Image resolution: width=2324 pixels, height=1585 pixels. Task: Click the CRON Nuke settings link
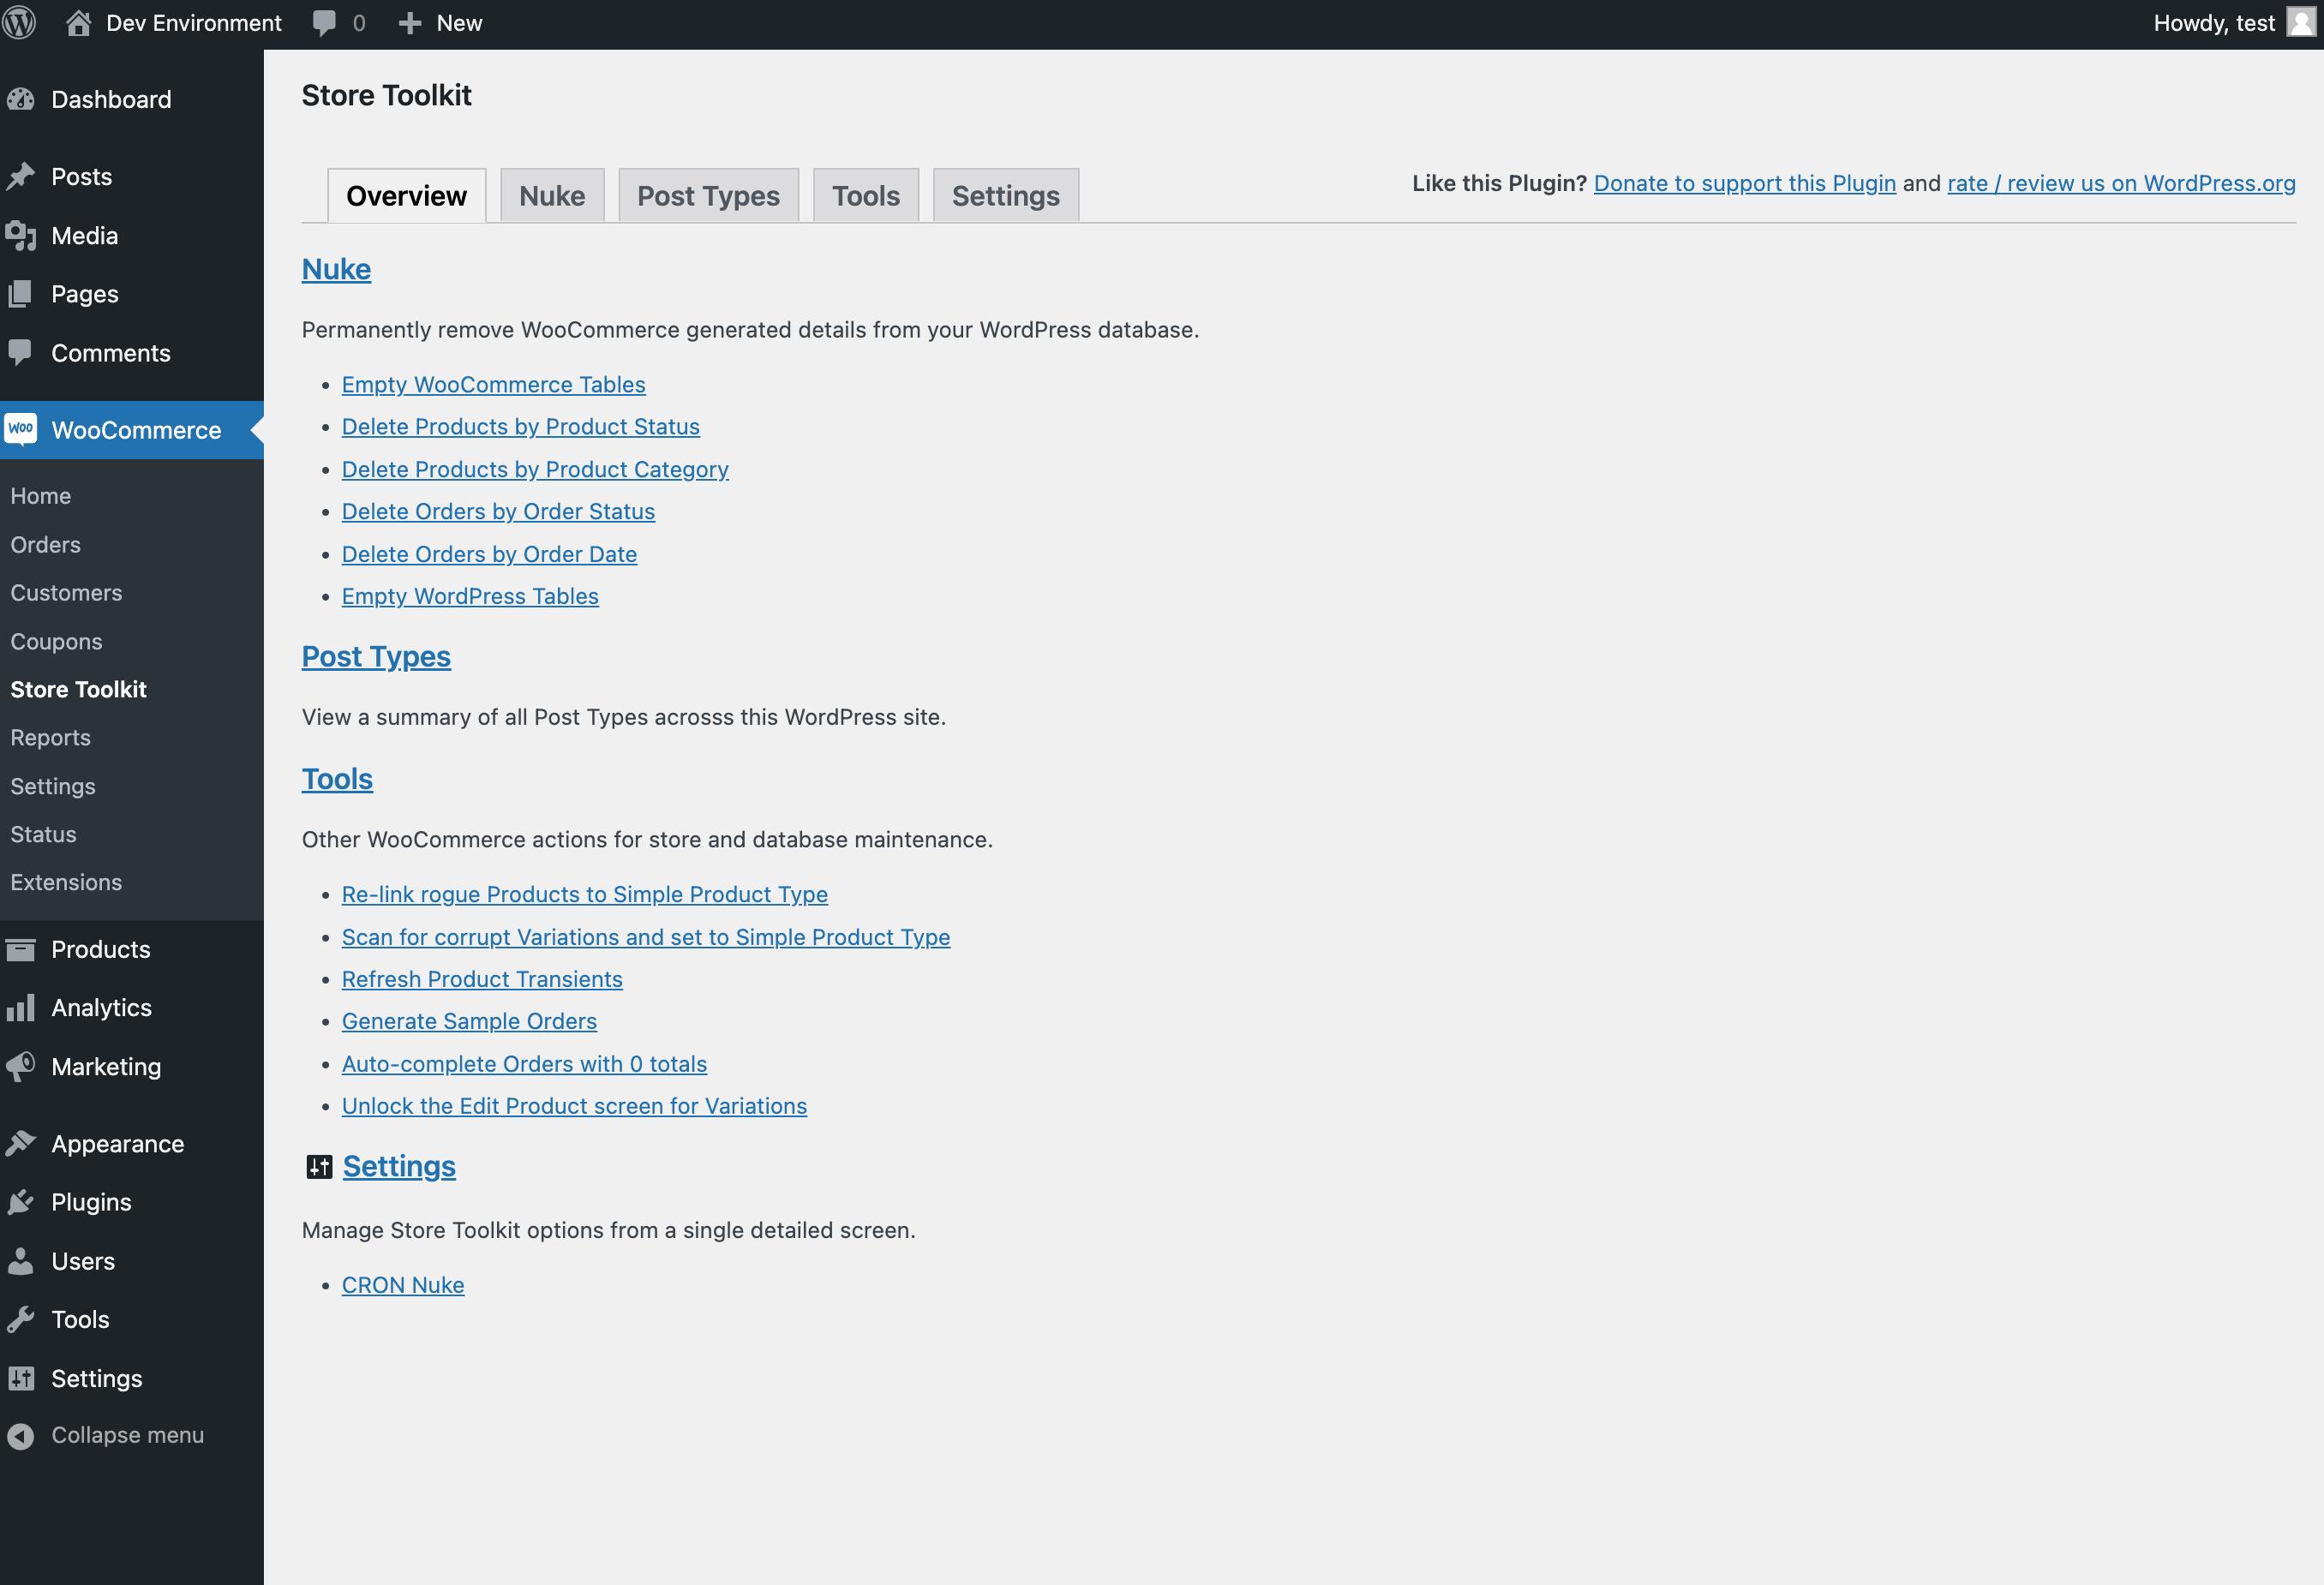[403, 1282]
